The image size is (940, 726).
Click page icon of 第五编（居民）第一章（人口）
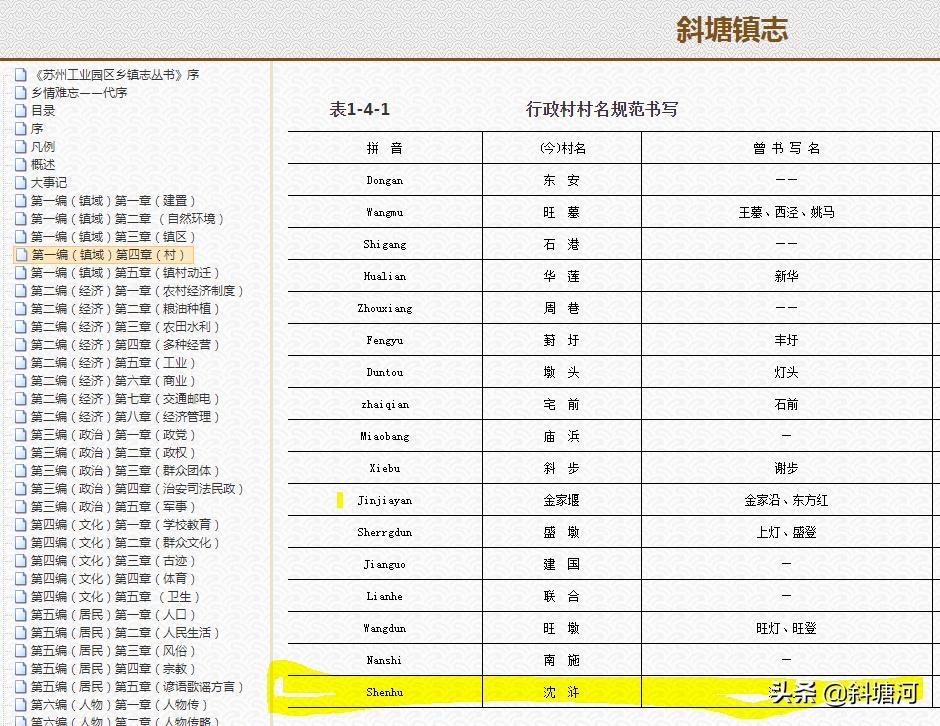coord(21,614)
